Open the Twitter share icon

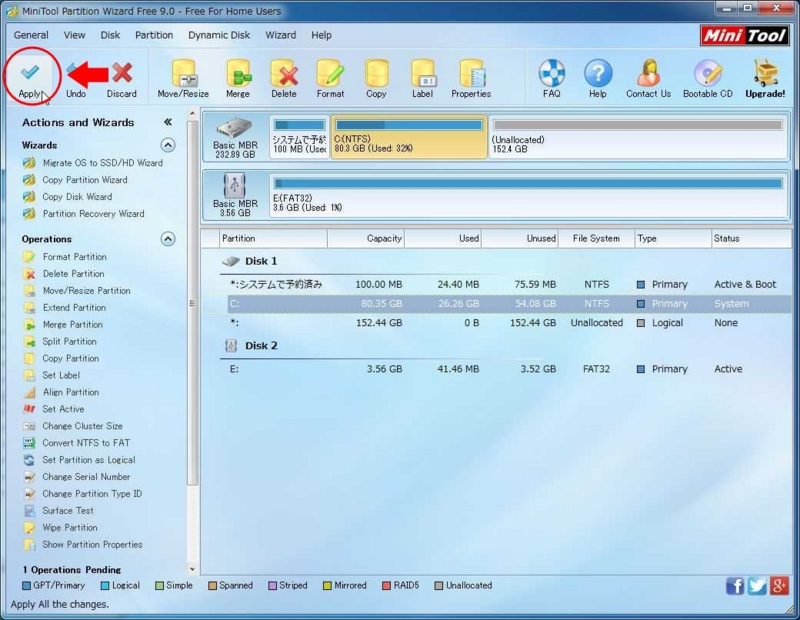pos(757,586)
